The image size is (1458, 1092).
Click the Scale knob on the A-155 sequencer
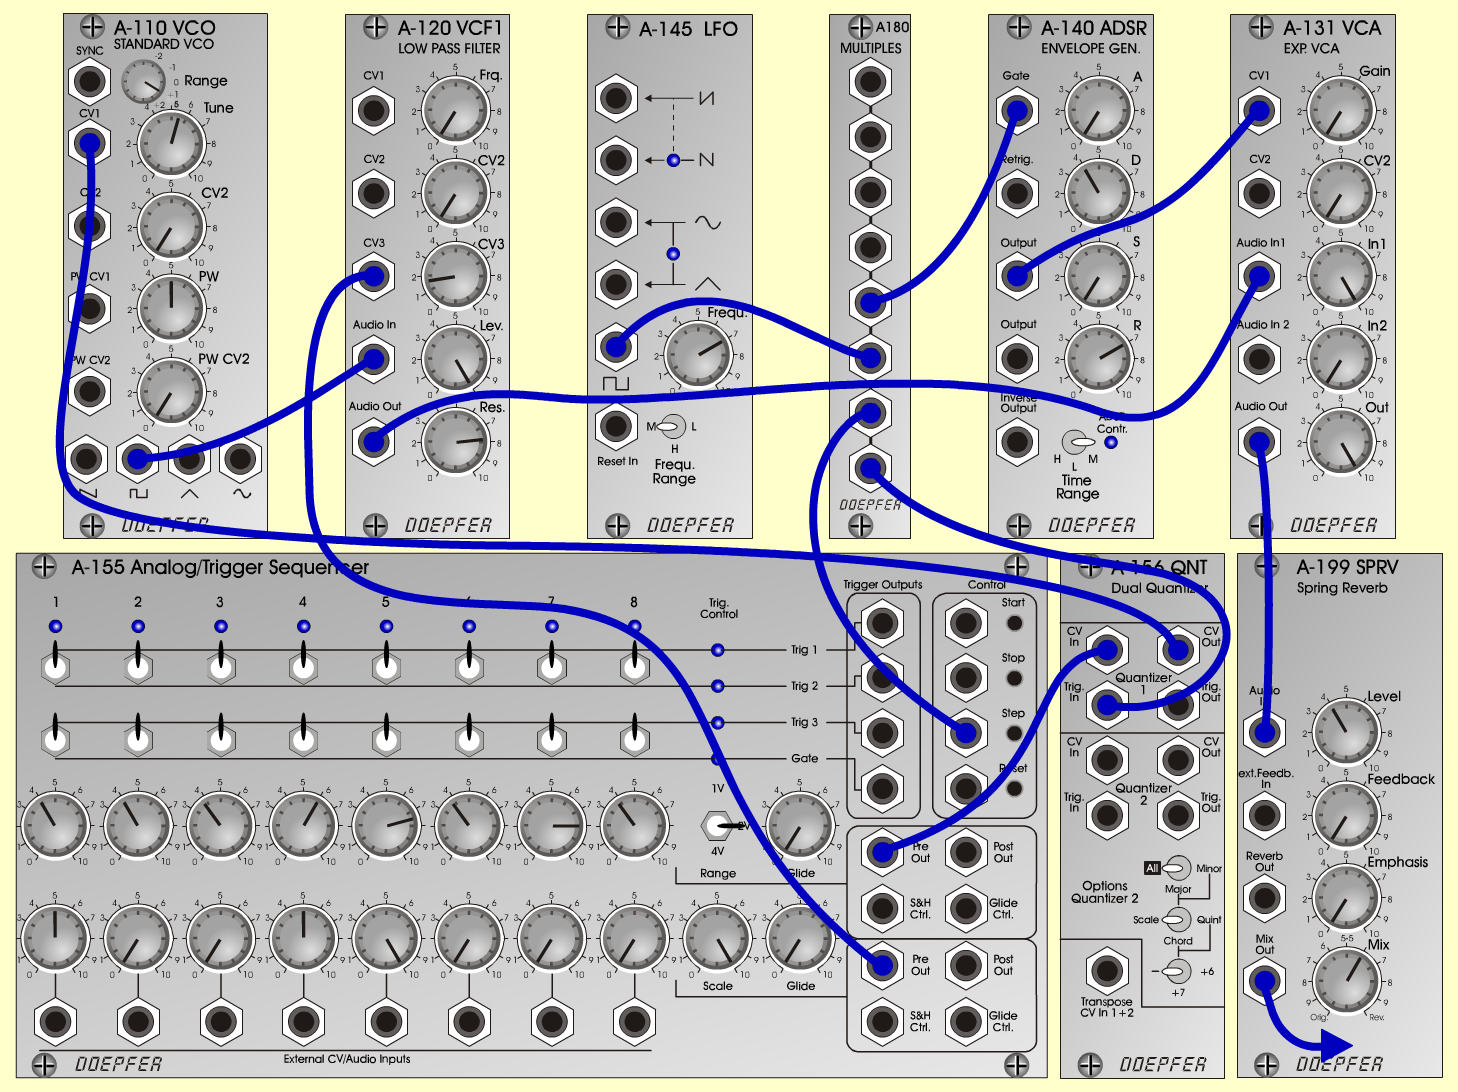717,938
